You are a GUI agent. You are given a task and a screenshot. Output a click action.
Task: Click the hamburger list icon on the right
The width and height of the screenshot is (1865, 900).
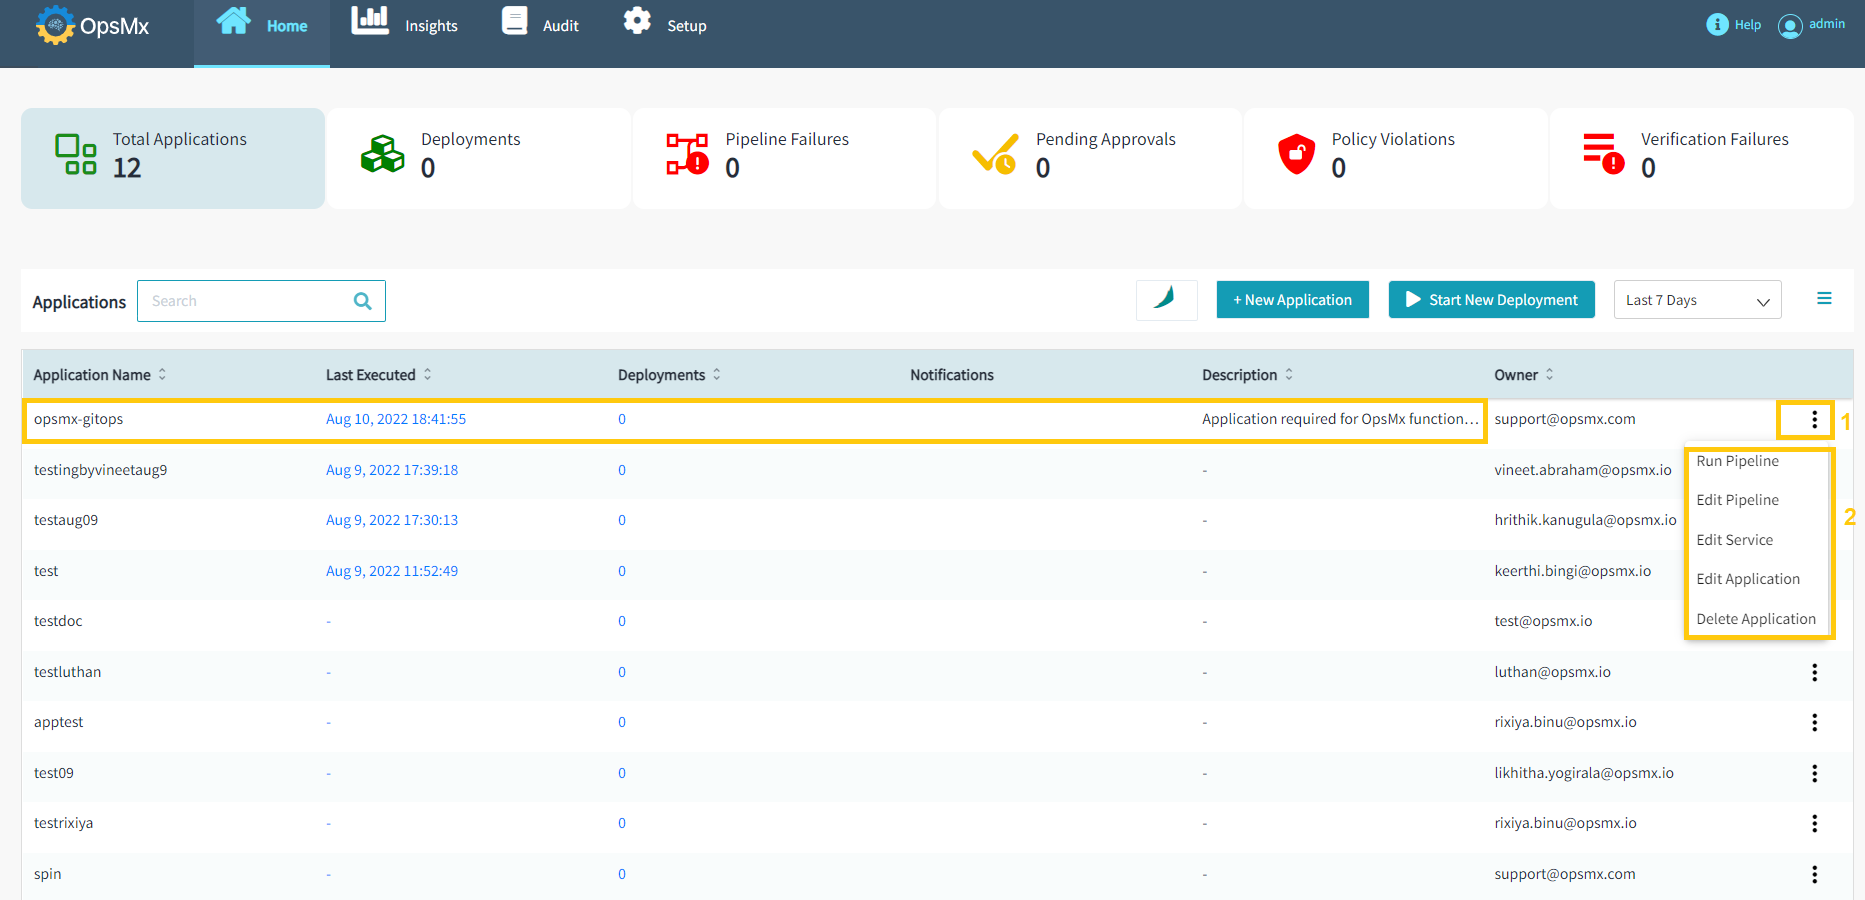point(1825,298)
